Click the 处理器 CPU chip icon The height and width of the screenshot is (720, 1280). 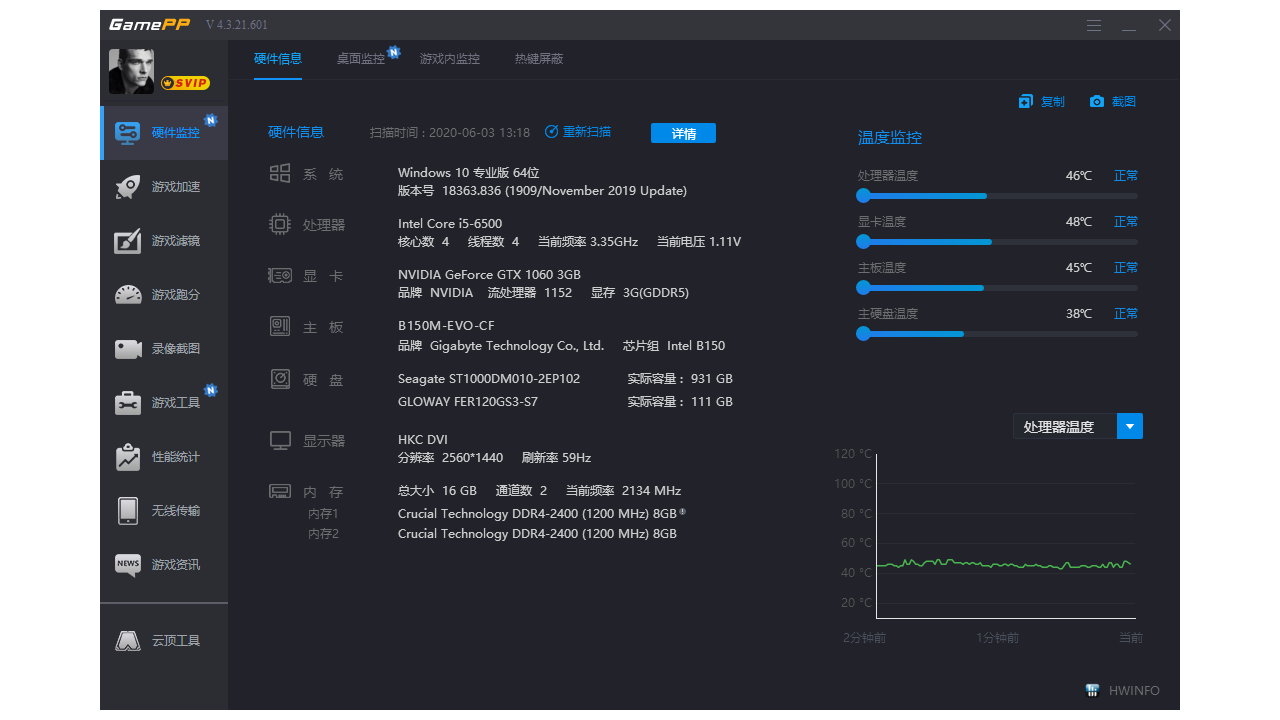(280, 224)
